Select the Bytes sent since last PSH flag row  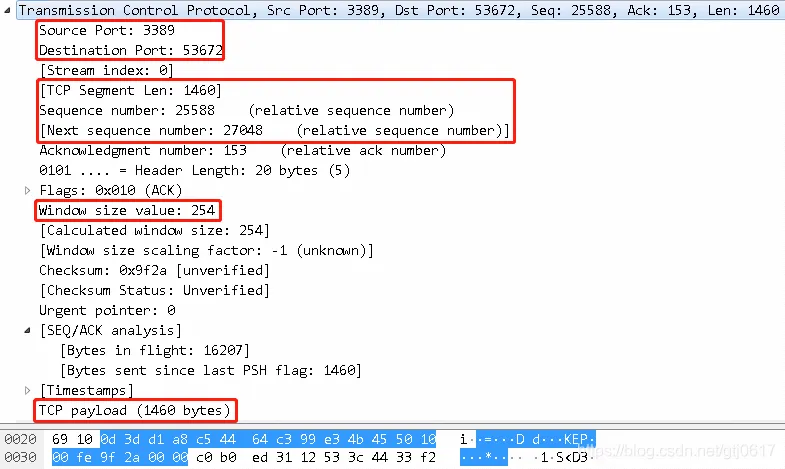[x=211, y=370]
